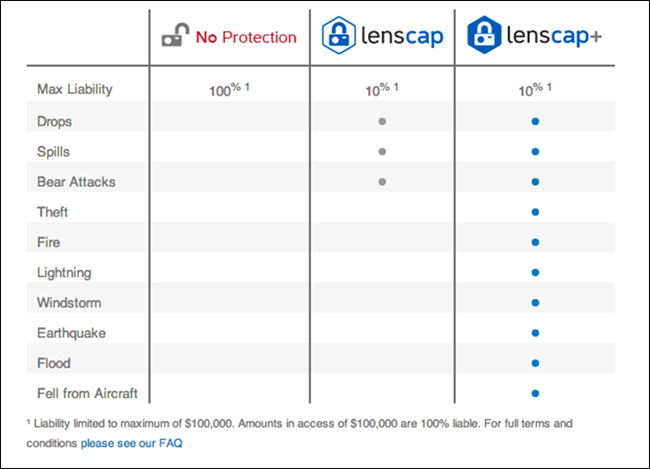Click the gray lenscap dot for Bear Attacks
The width and height of the screenshot is (650, 469).
coord(382,182)
